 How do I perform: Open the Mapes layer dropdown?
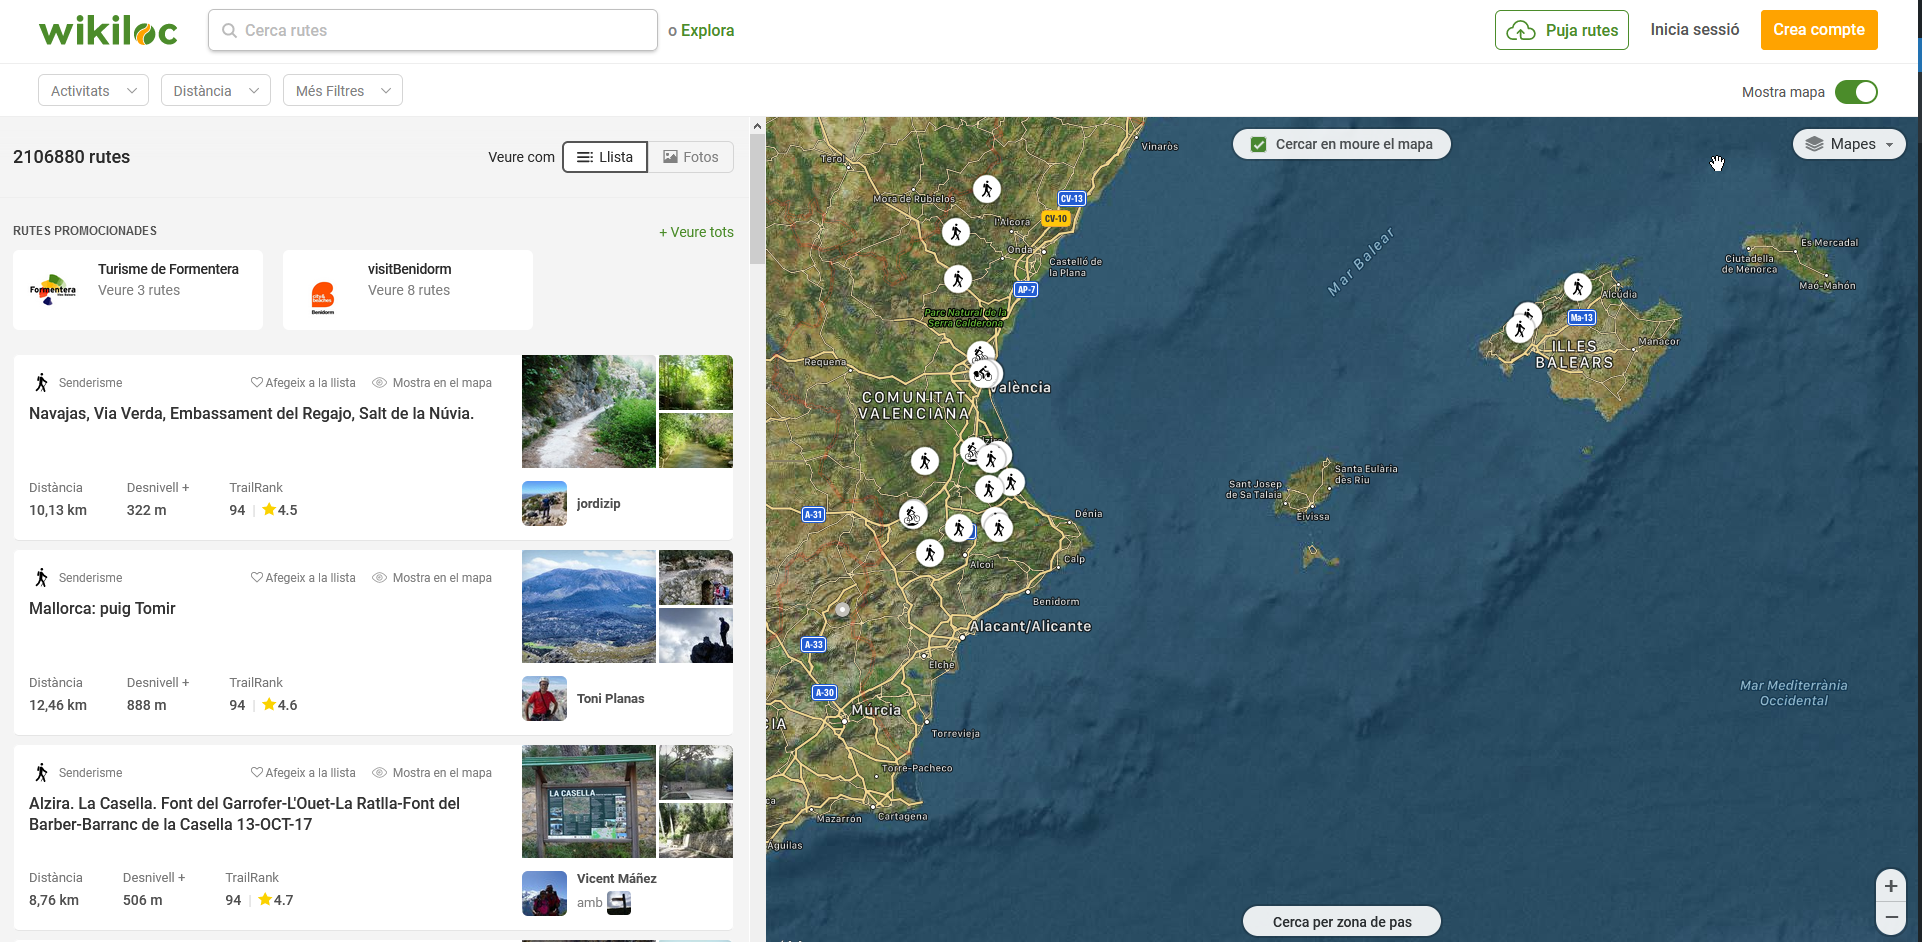1849,144
